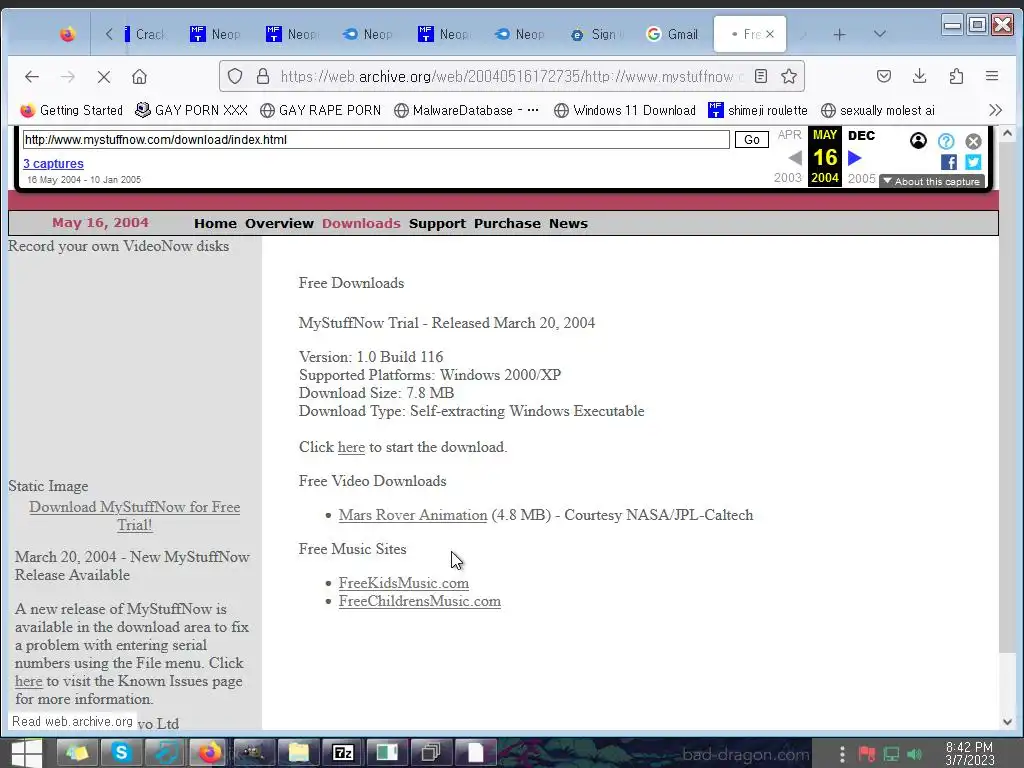
Task: Click the page scrollbar down arrow
Action: (x=1008, y=722)
